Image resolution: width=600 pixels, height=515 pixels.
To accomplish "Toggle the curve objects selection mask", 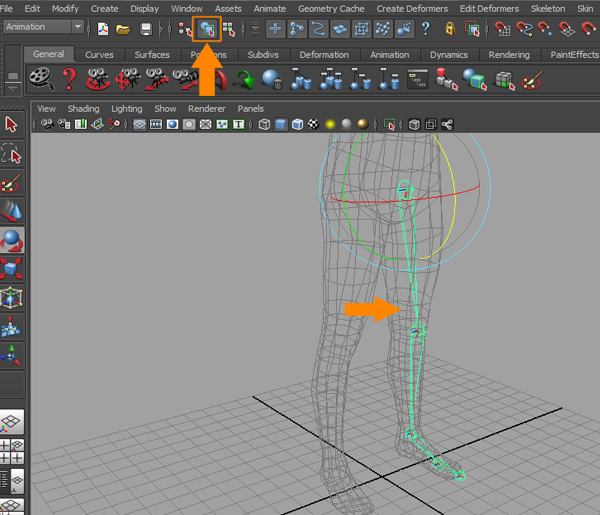I will click(x=318, y=29).
